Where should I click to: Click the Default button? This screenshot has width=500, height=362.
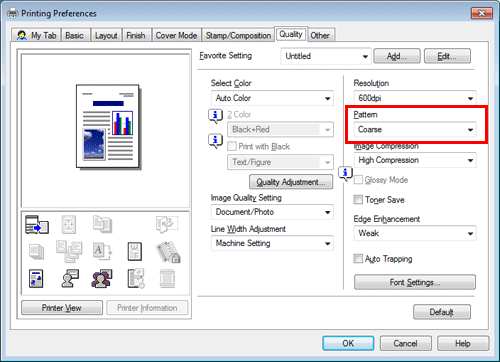(442, 312)
